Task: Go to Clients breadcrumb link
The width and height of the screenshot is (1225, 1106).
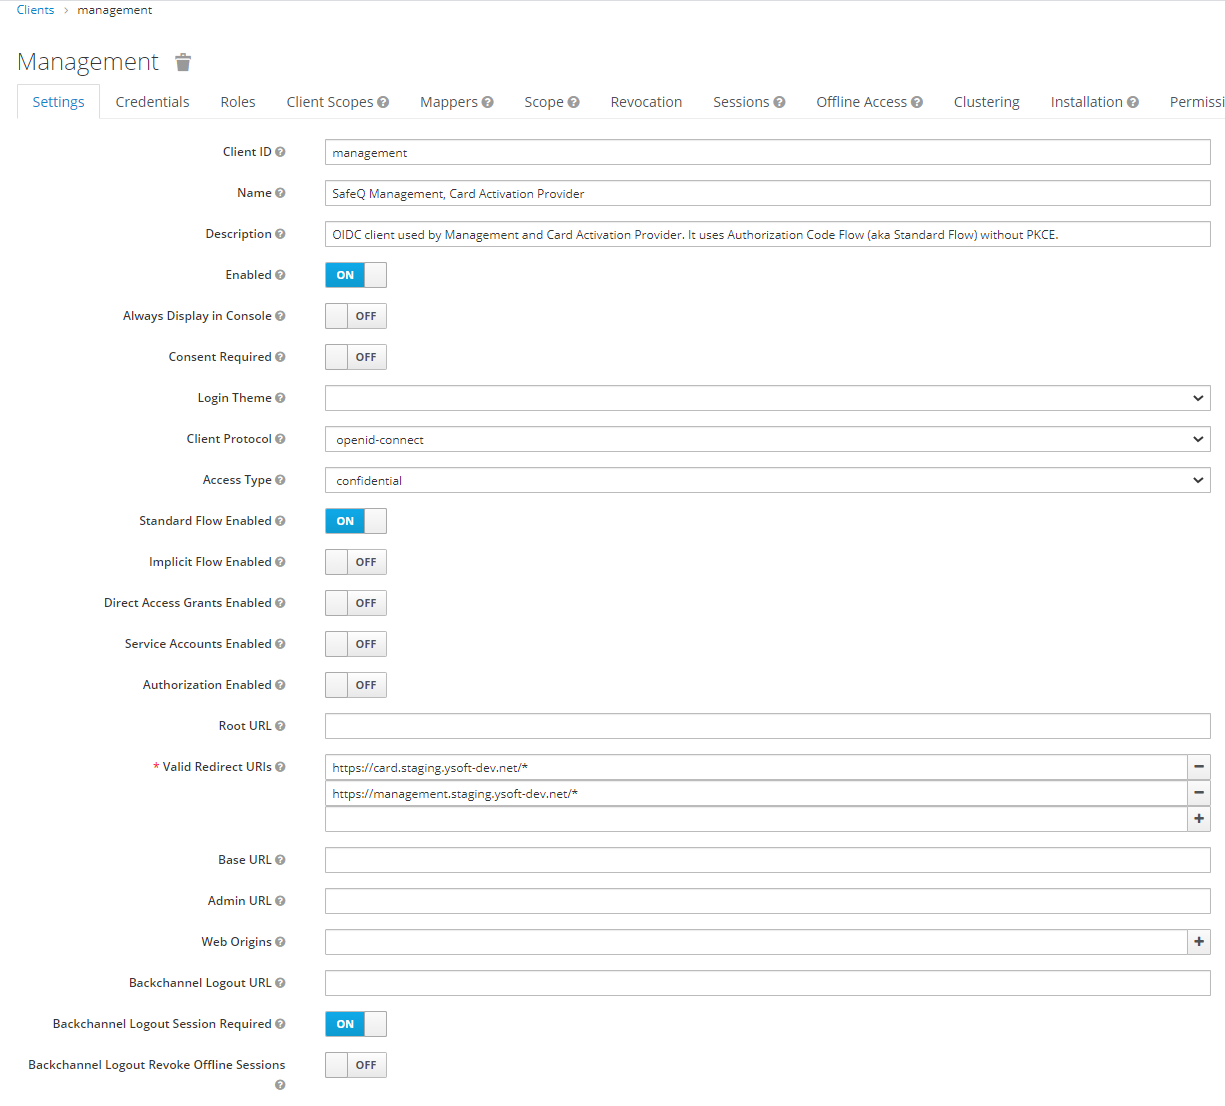Action: click(x=35, y=10)
